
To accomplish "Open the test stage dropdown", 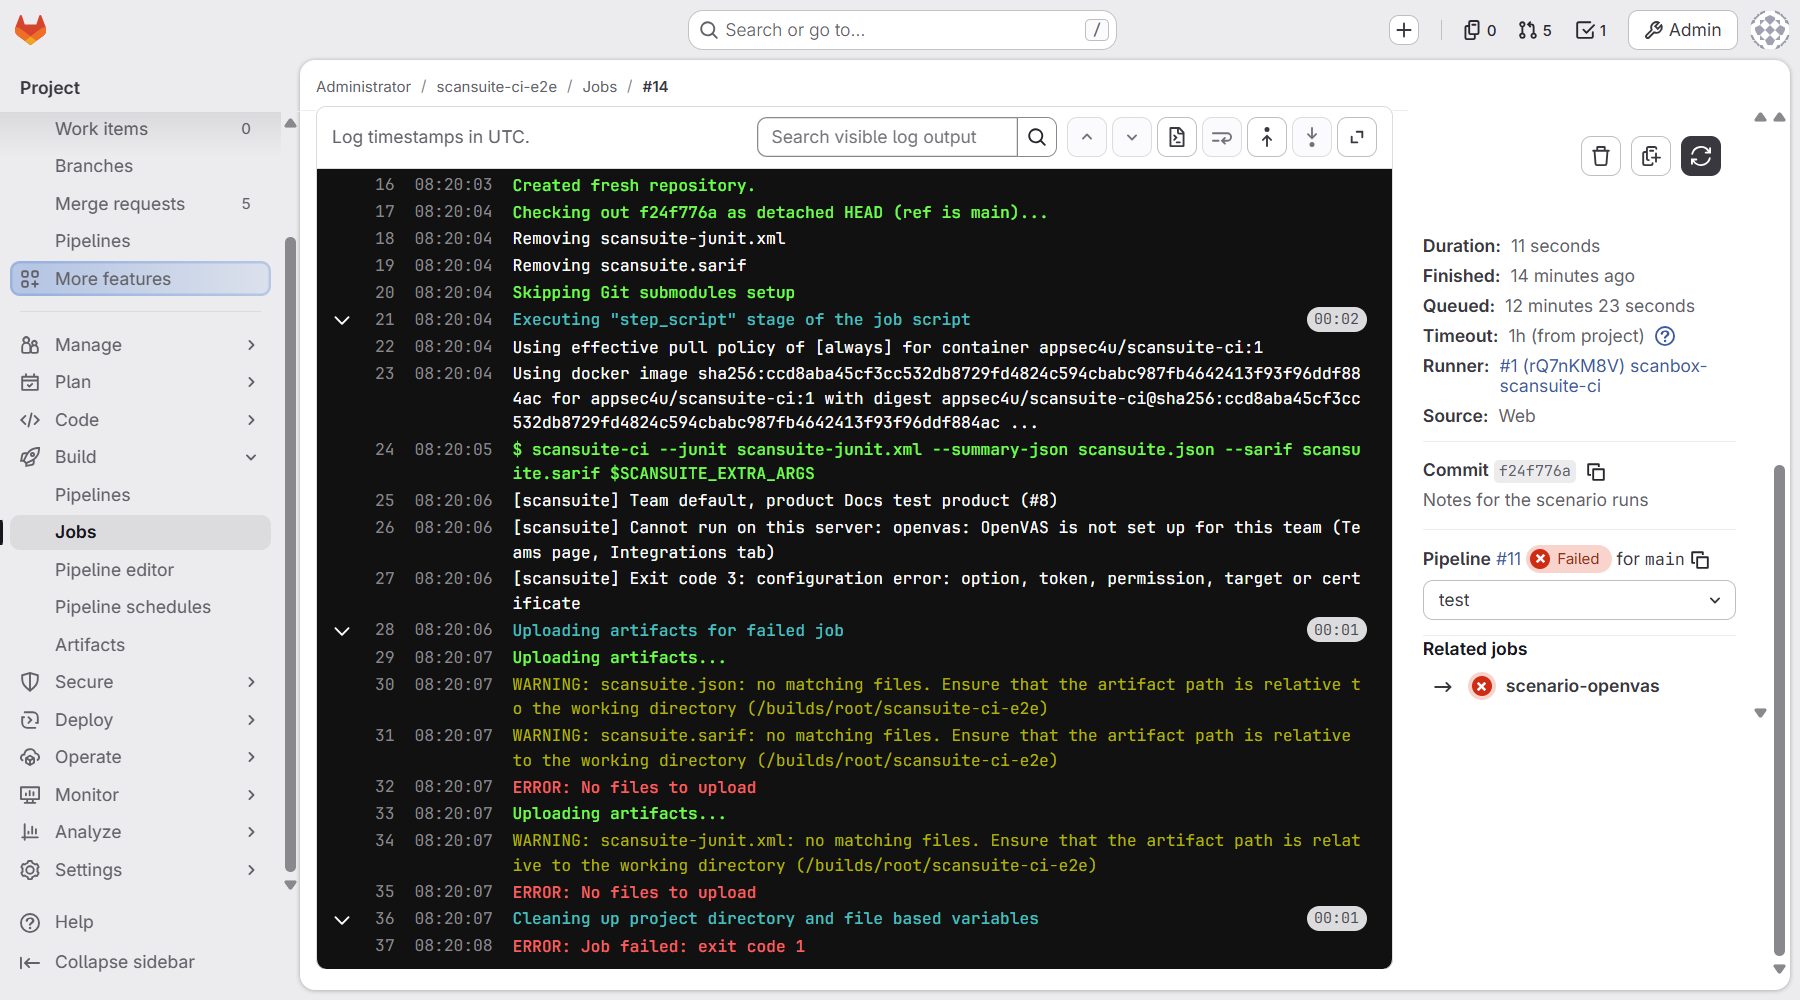I will [x=1579, y=600].
